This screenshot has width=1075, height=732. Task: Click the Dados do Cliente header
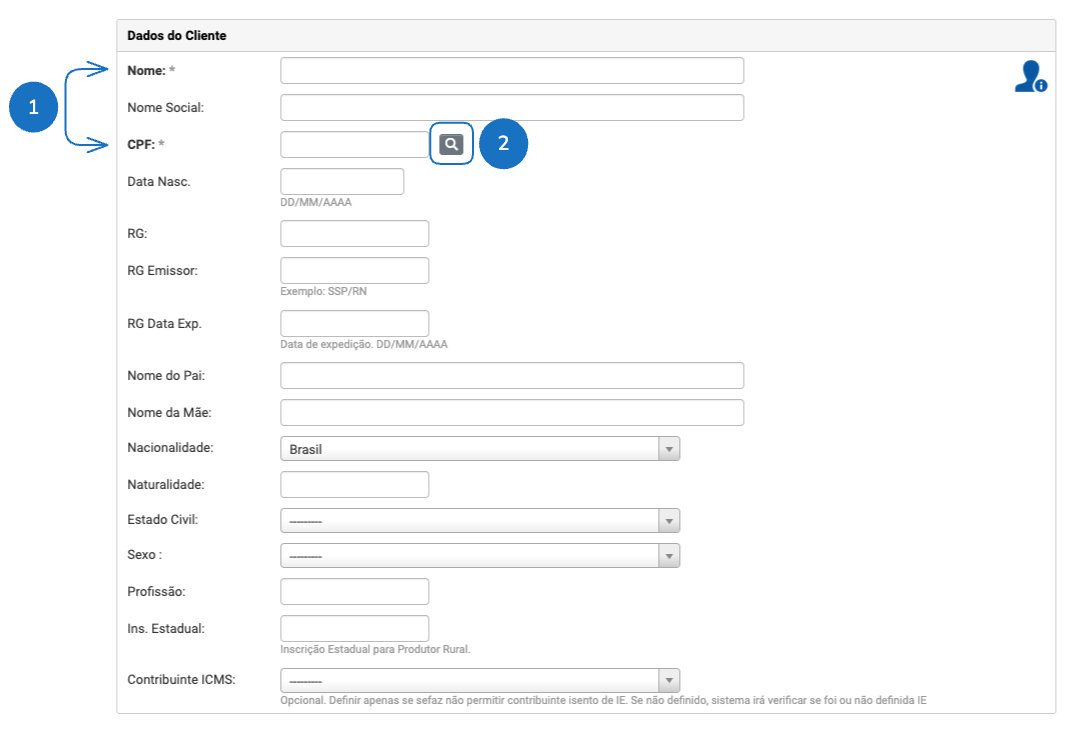point(177,36)
